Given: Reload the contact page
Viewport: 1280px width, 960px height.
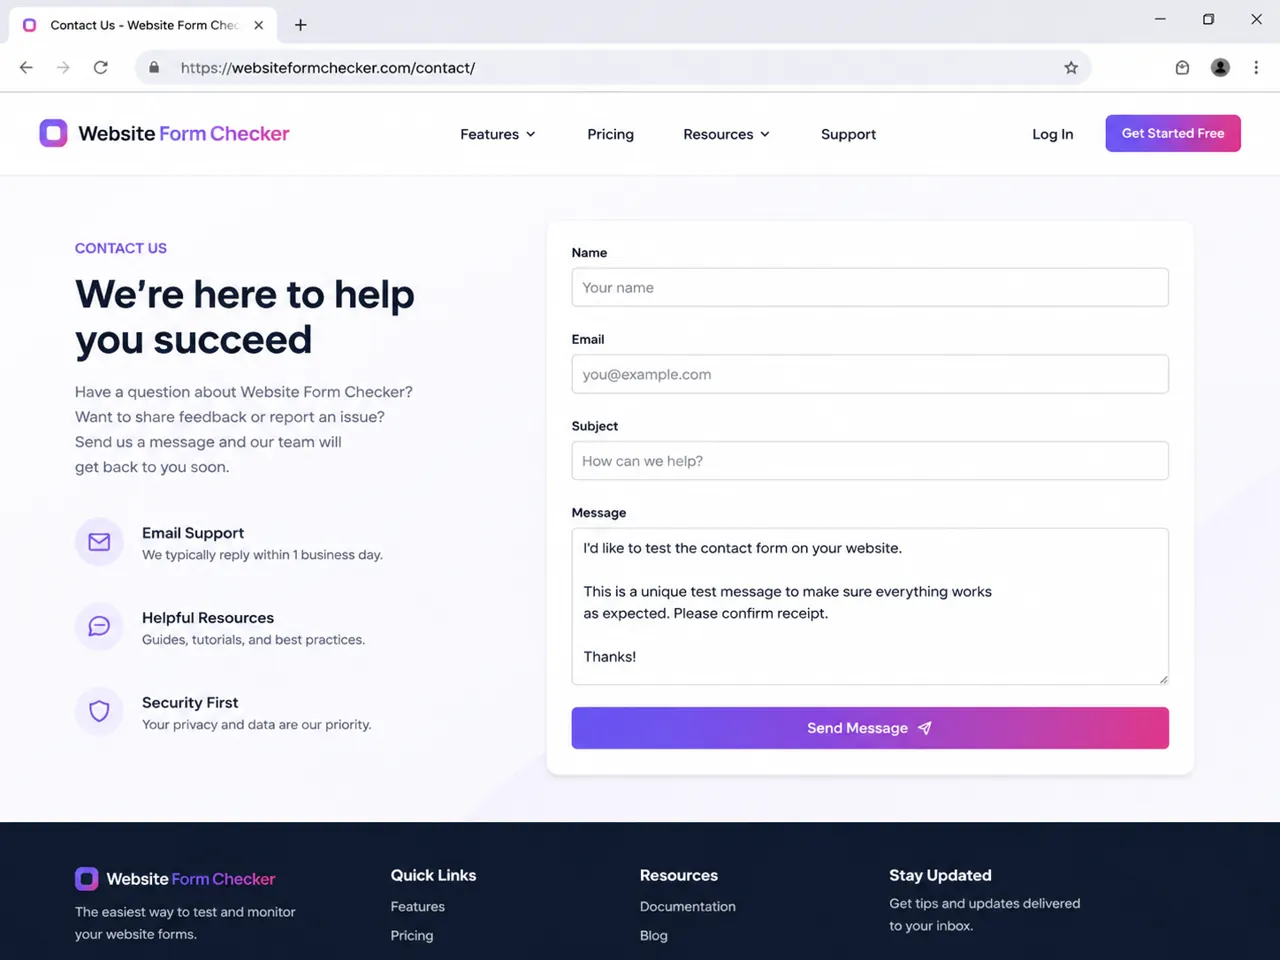Looking at the screenshot, I should [x=101, y=68].
